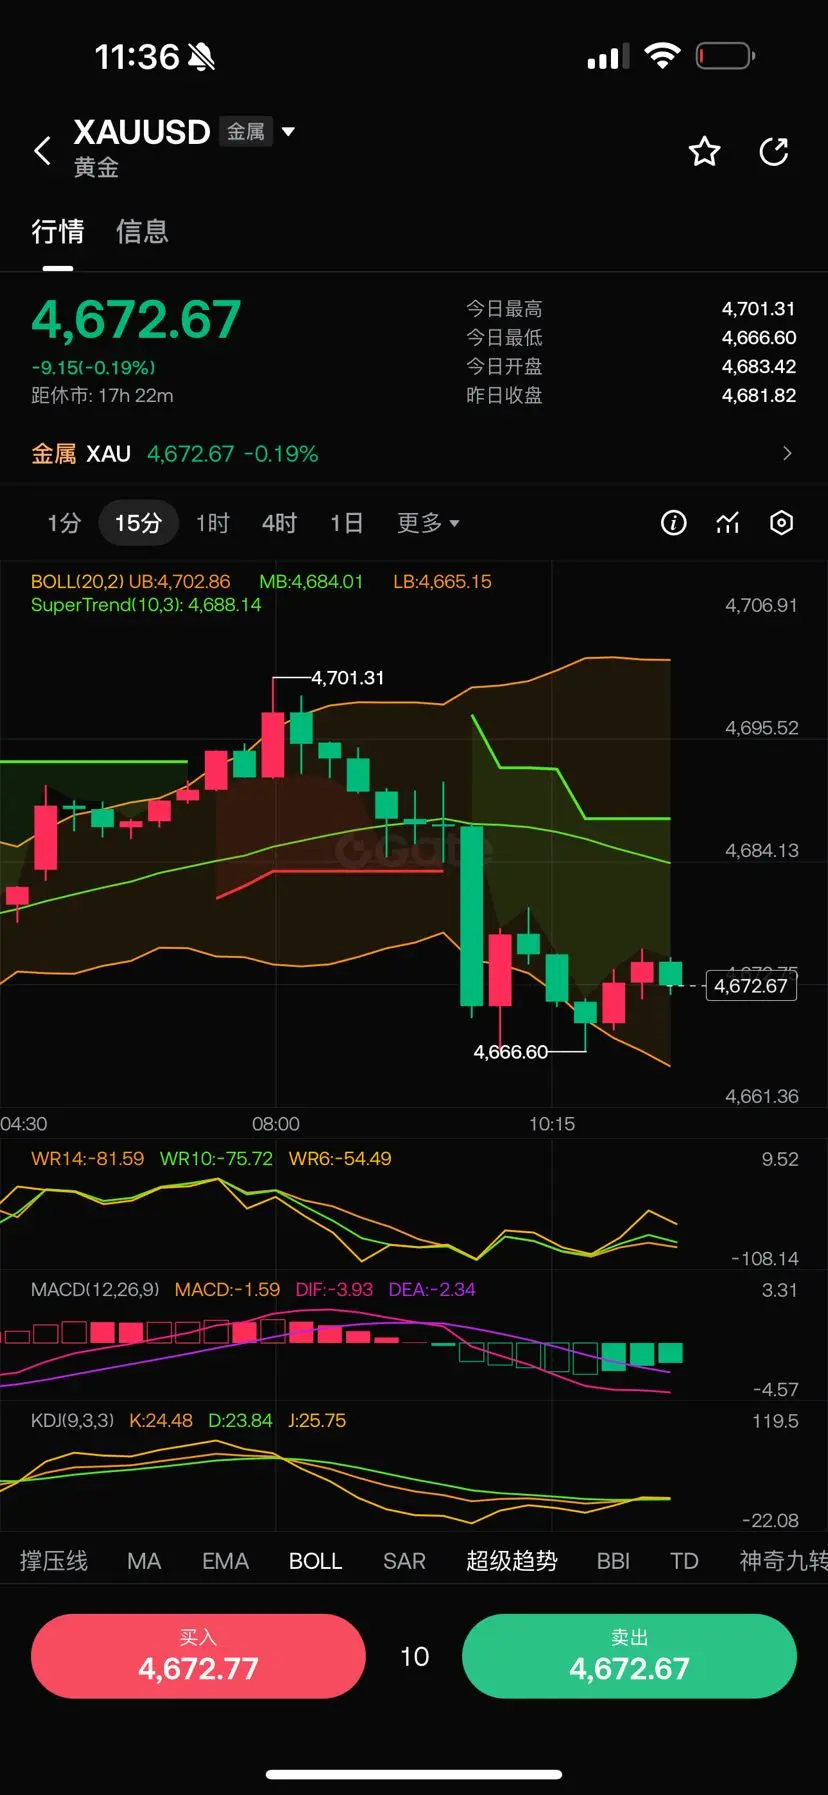
Task: Add XAUUSD to favorites star
Action: (x=704, y=151)
